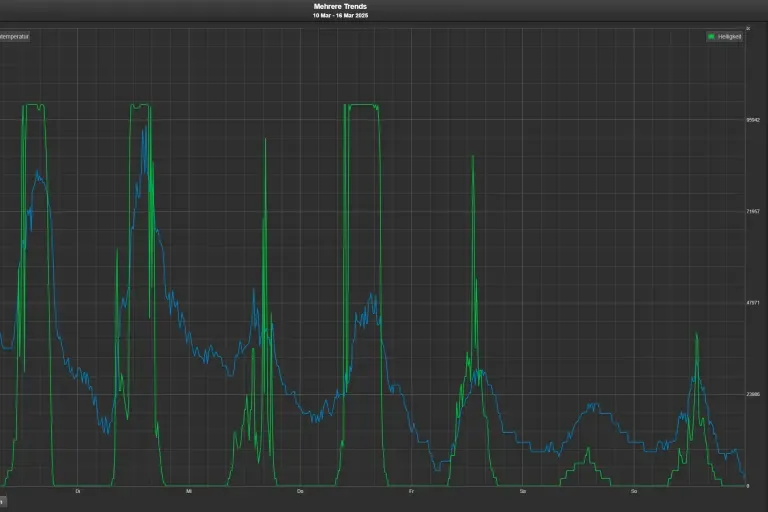768x512 pixels.
Task: Click the 95942 value on right axis
Action: click(753, 120)
